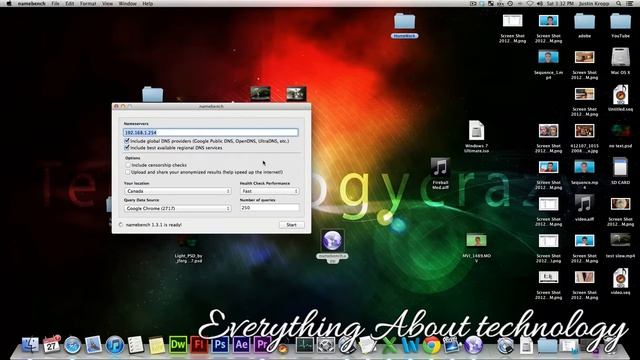The height and width of the screenshot is (360, 640).
Task: Check 'Include censorship checks' option
Action: click(x=128, y=165)
